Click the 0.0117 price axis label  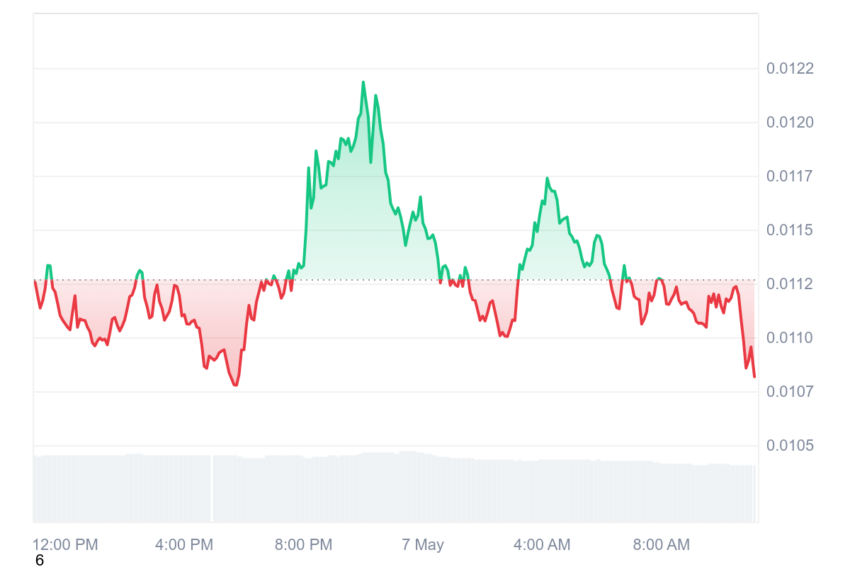[789, 176]
